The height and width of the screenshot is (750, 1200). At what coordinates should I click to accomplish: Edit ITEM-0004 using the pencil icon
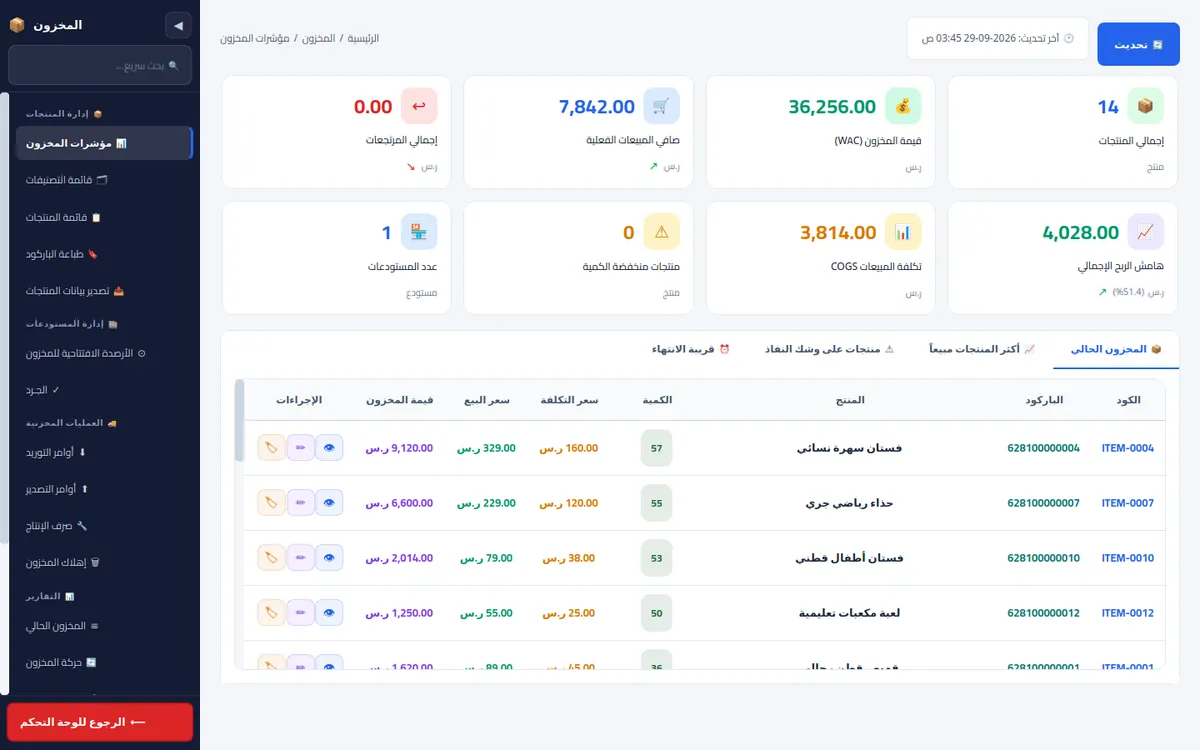click(x=300, y=448)
